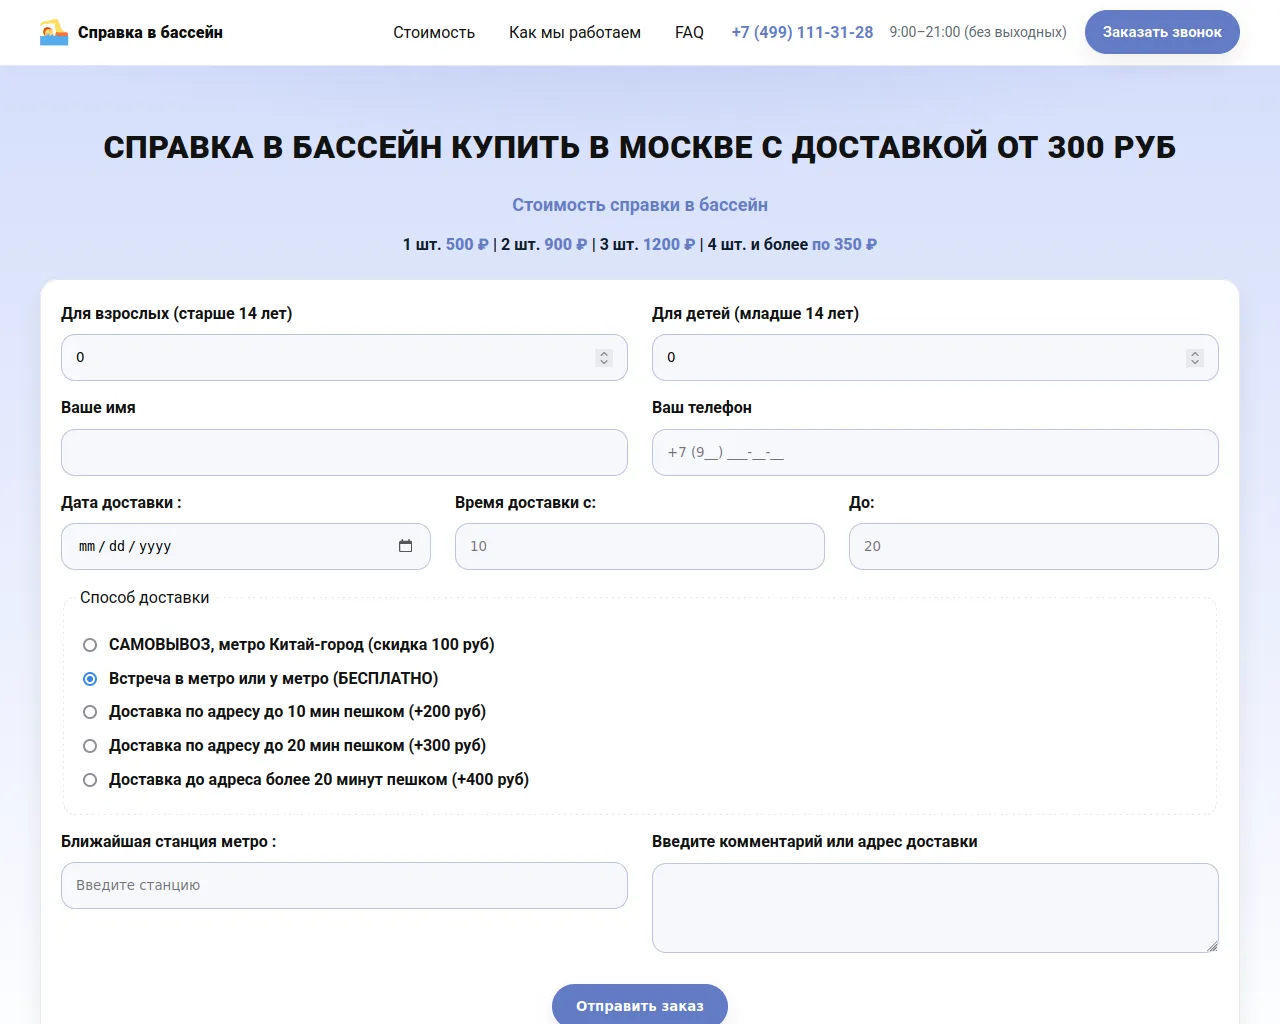The image size is (1280, 1024).
Task: Click the swimmer logo icon
Action: [54, 32]
